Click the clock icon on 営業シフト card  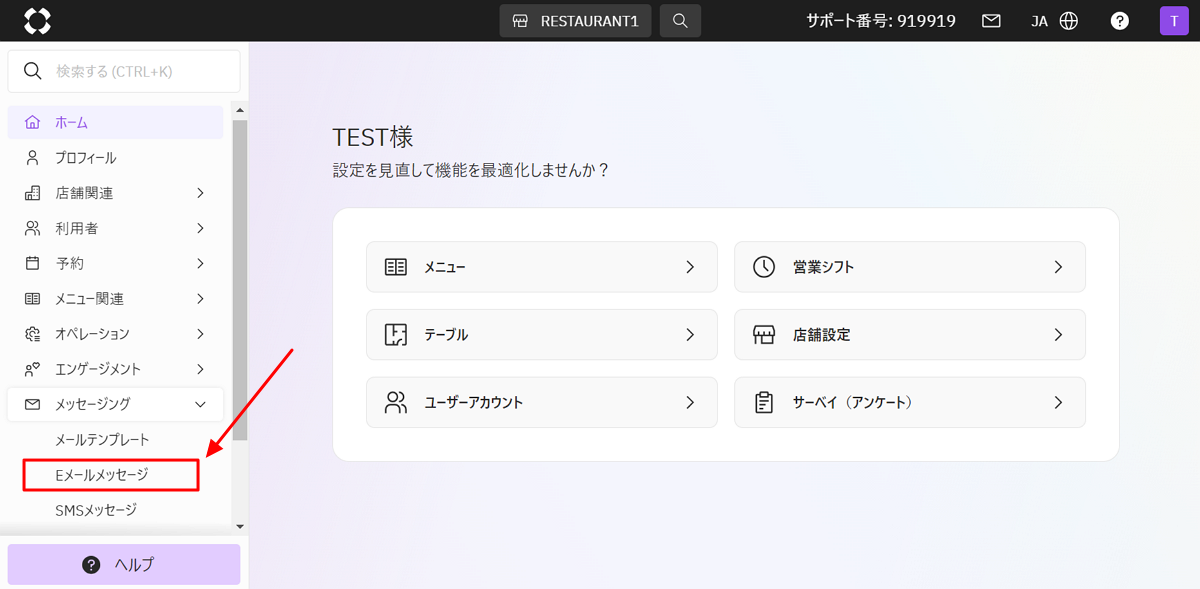coord(764,267)
